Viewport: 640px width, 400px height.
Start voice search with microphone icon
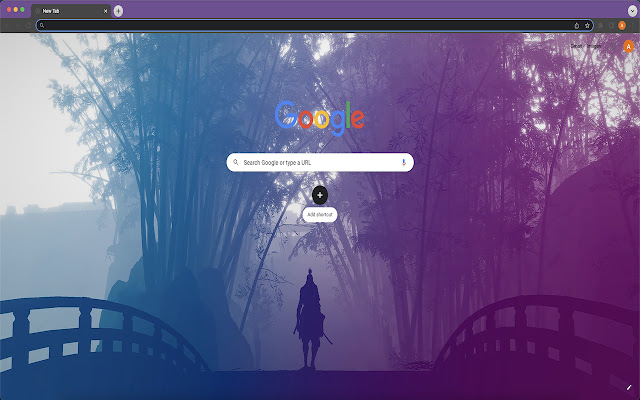pos(403,162)
